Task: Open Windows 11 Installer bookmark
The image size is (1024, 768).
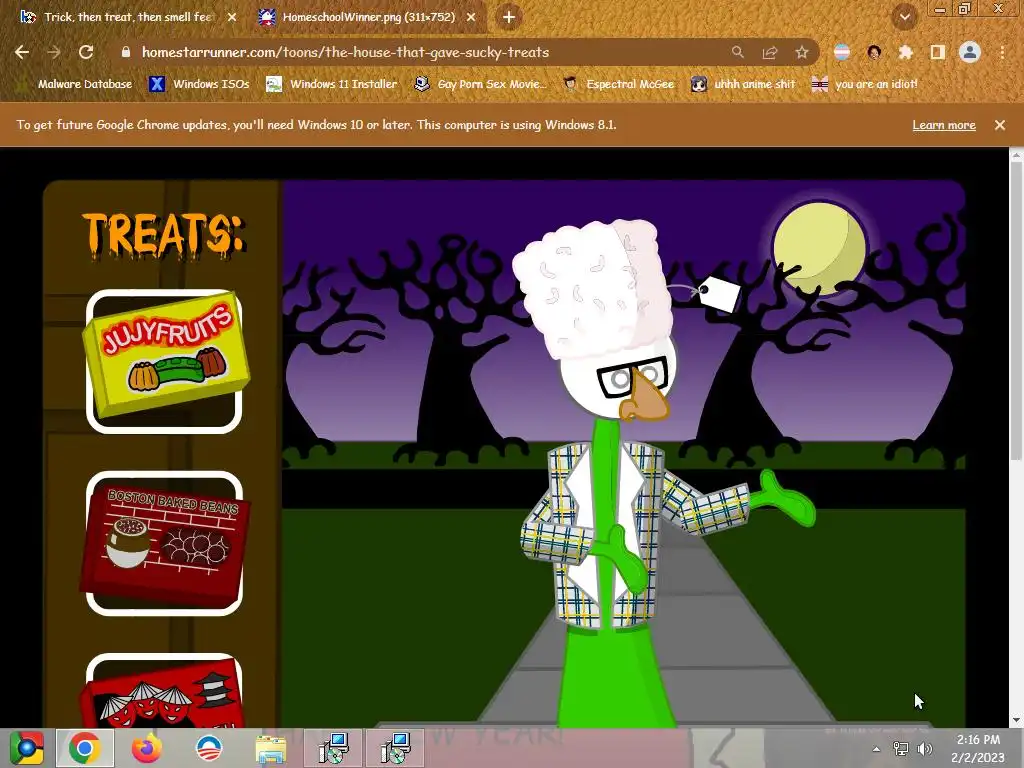Action: 332,84
